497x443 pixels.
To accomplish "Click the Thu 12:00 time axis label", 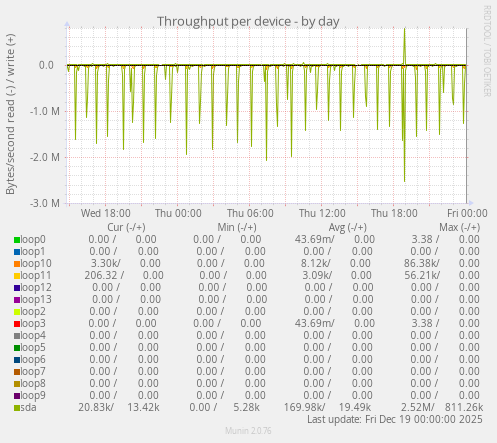I will pos(322,213).
